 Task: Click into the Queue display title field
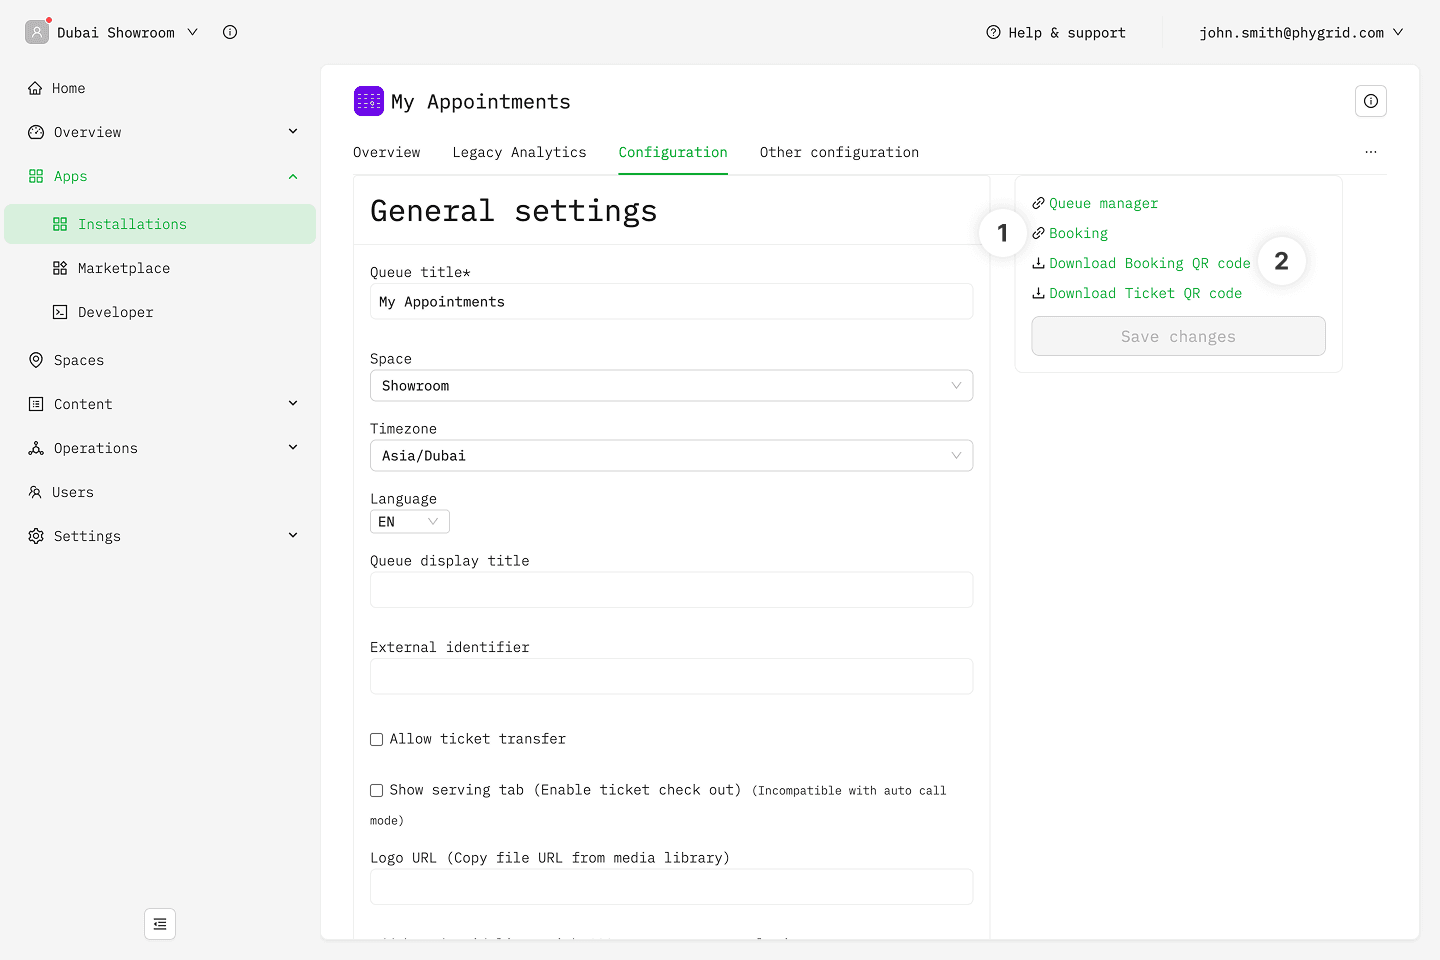671,590
